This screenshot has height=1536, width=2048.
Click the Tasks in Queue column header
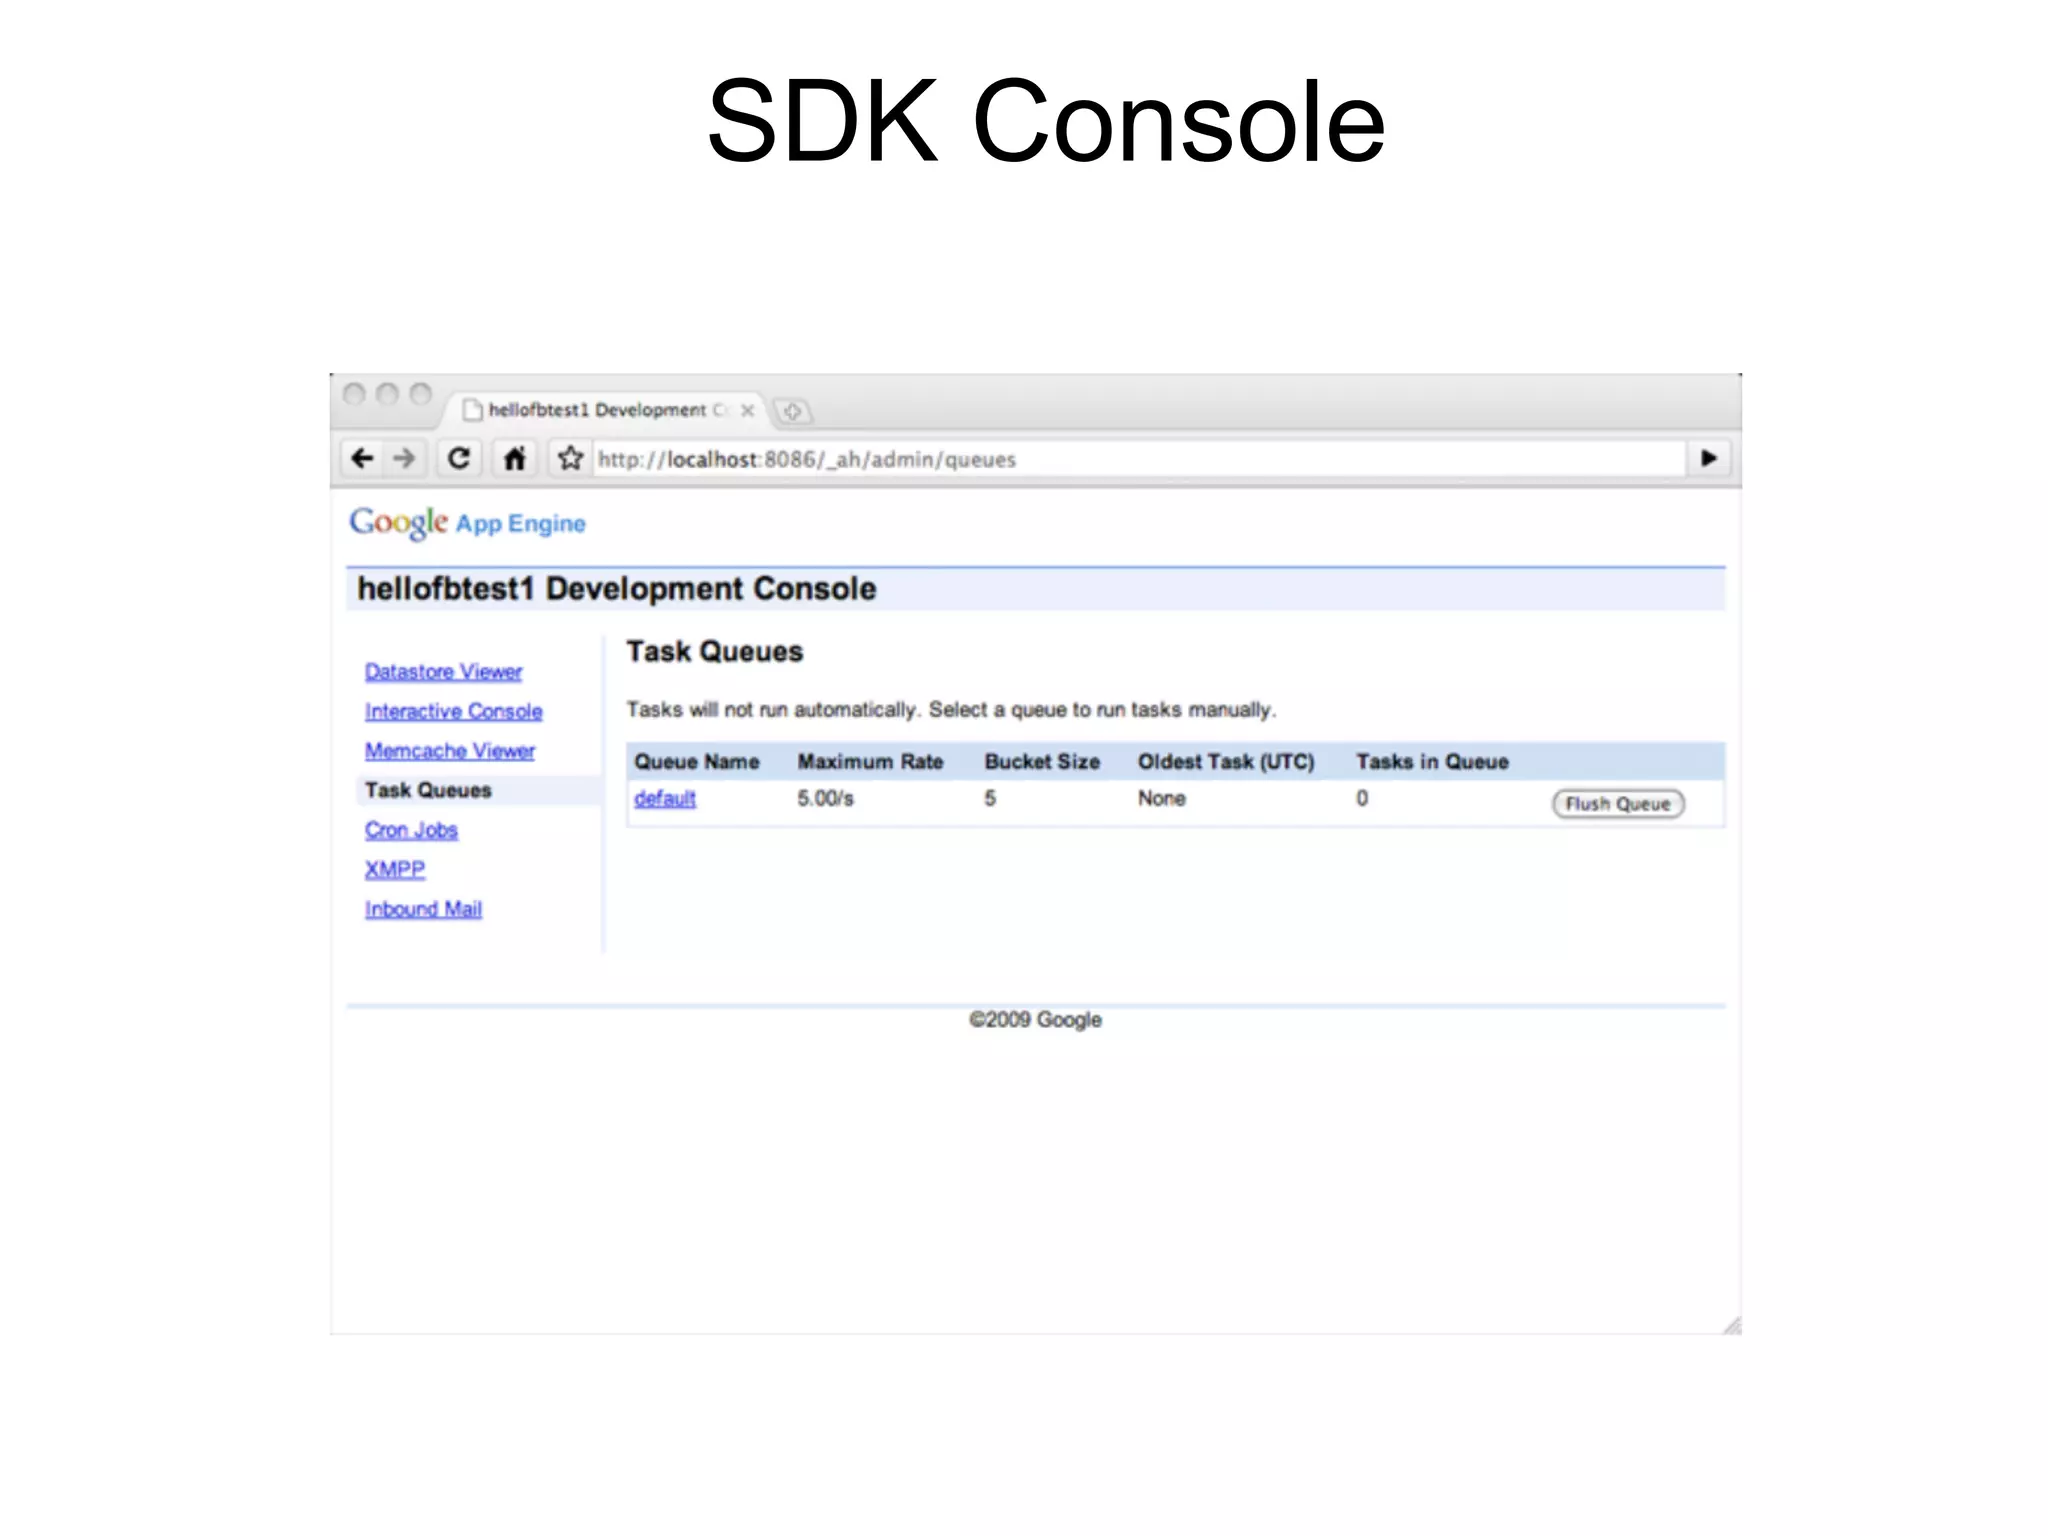click(x=1432, y=762)
